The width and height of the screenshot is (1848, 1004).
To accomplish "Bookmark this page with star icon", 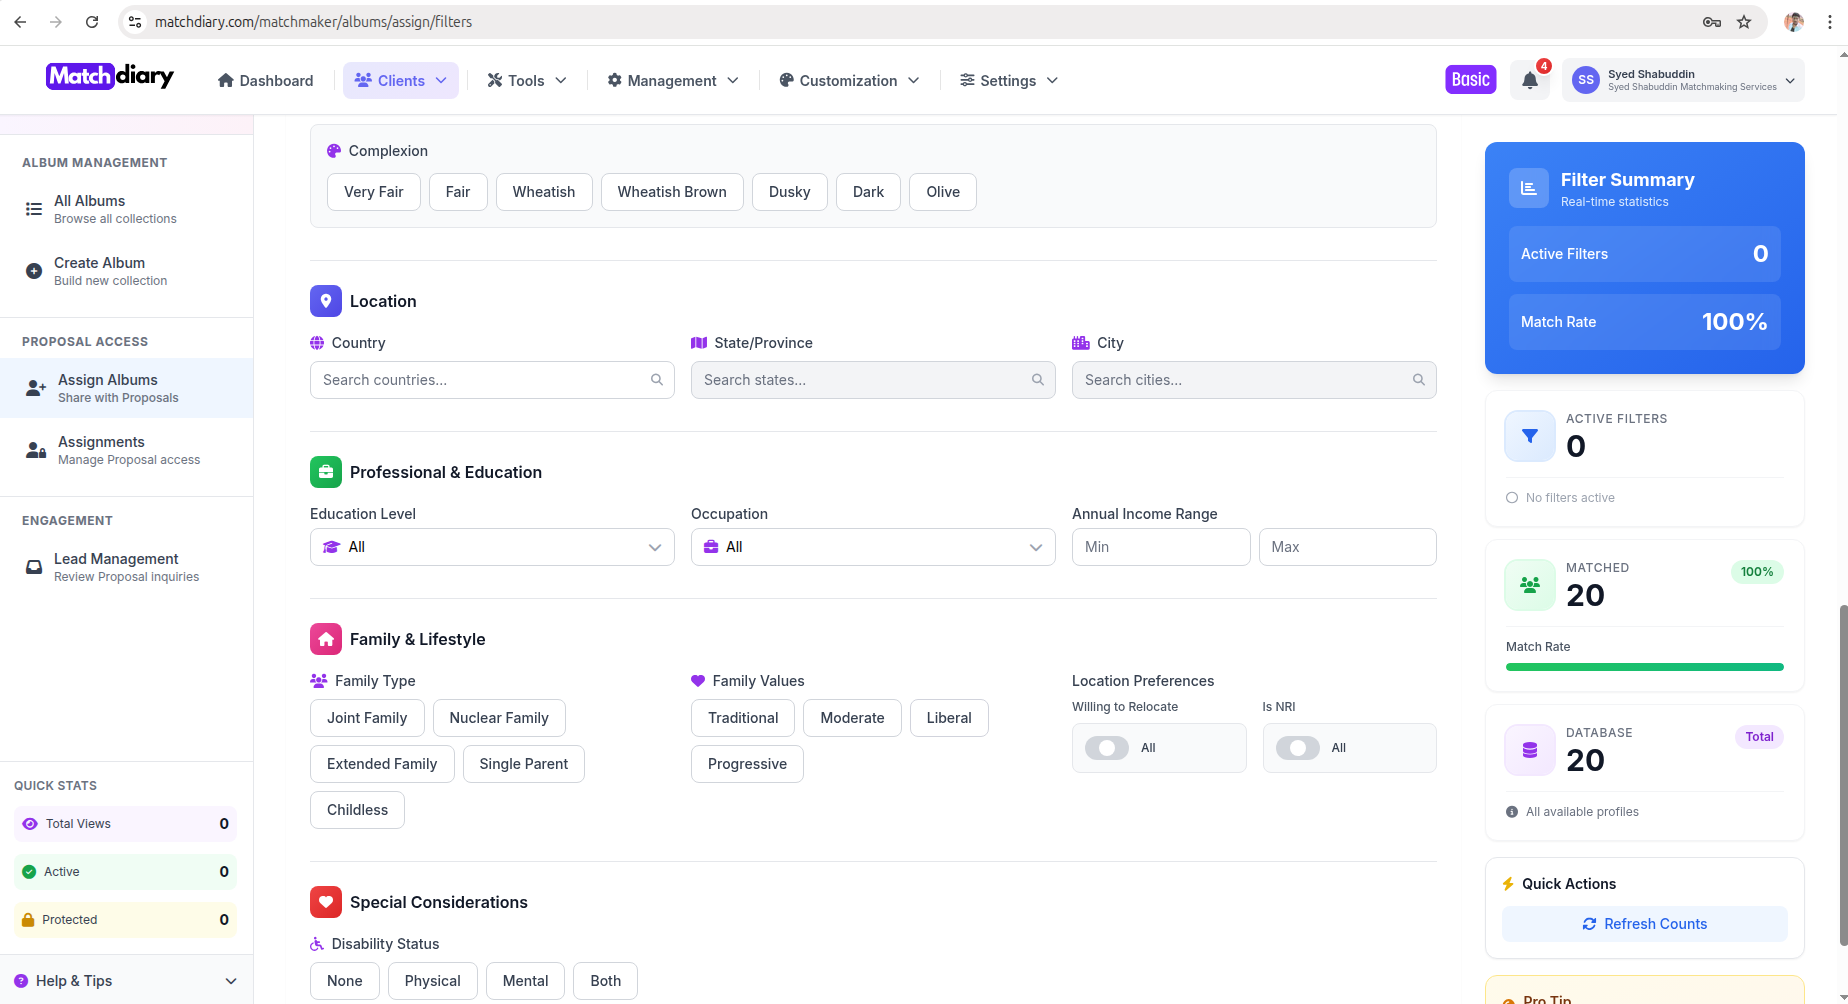I will (1744, 22).
